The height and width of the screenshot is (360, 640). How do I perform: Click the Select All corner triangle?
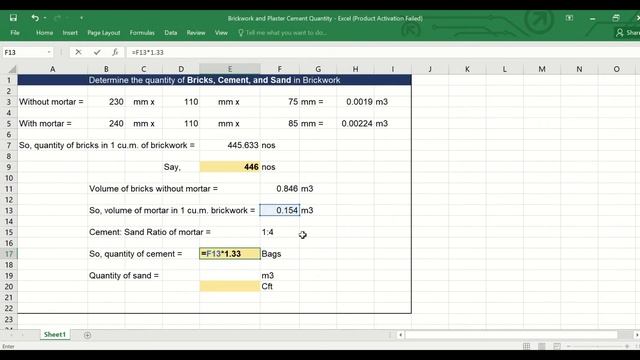[x=12, y=69]
